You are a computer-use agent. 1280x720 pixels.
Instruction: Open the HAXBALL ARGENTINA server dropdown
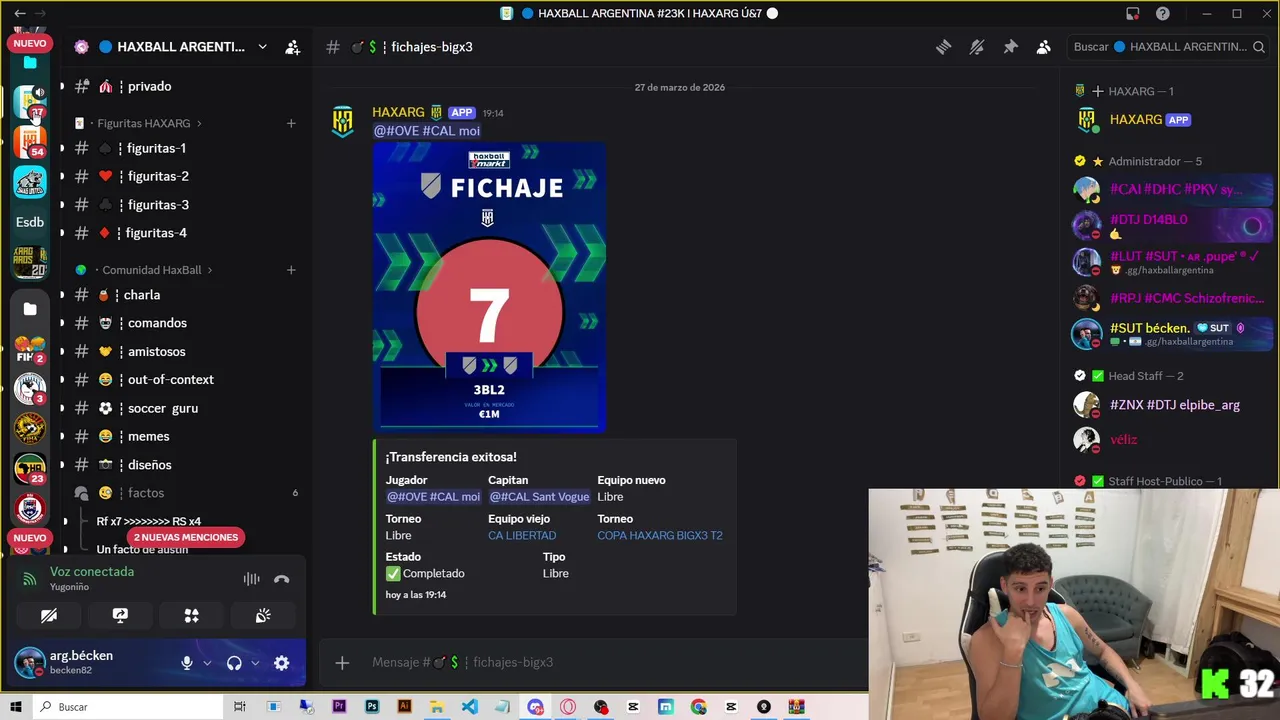[262, 47]
